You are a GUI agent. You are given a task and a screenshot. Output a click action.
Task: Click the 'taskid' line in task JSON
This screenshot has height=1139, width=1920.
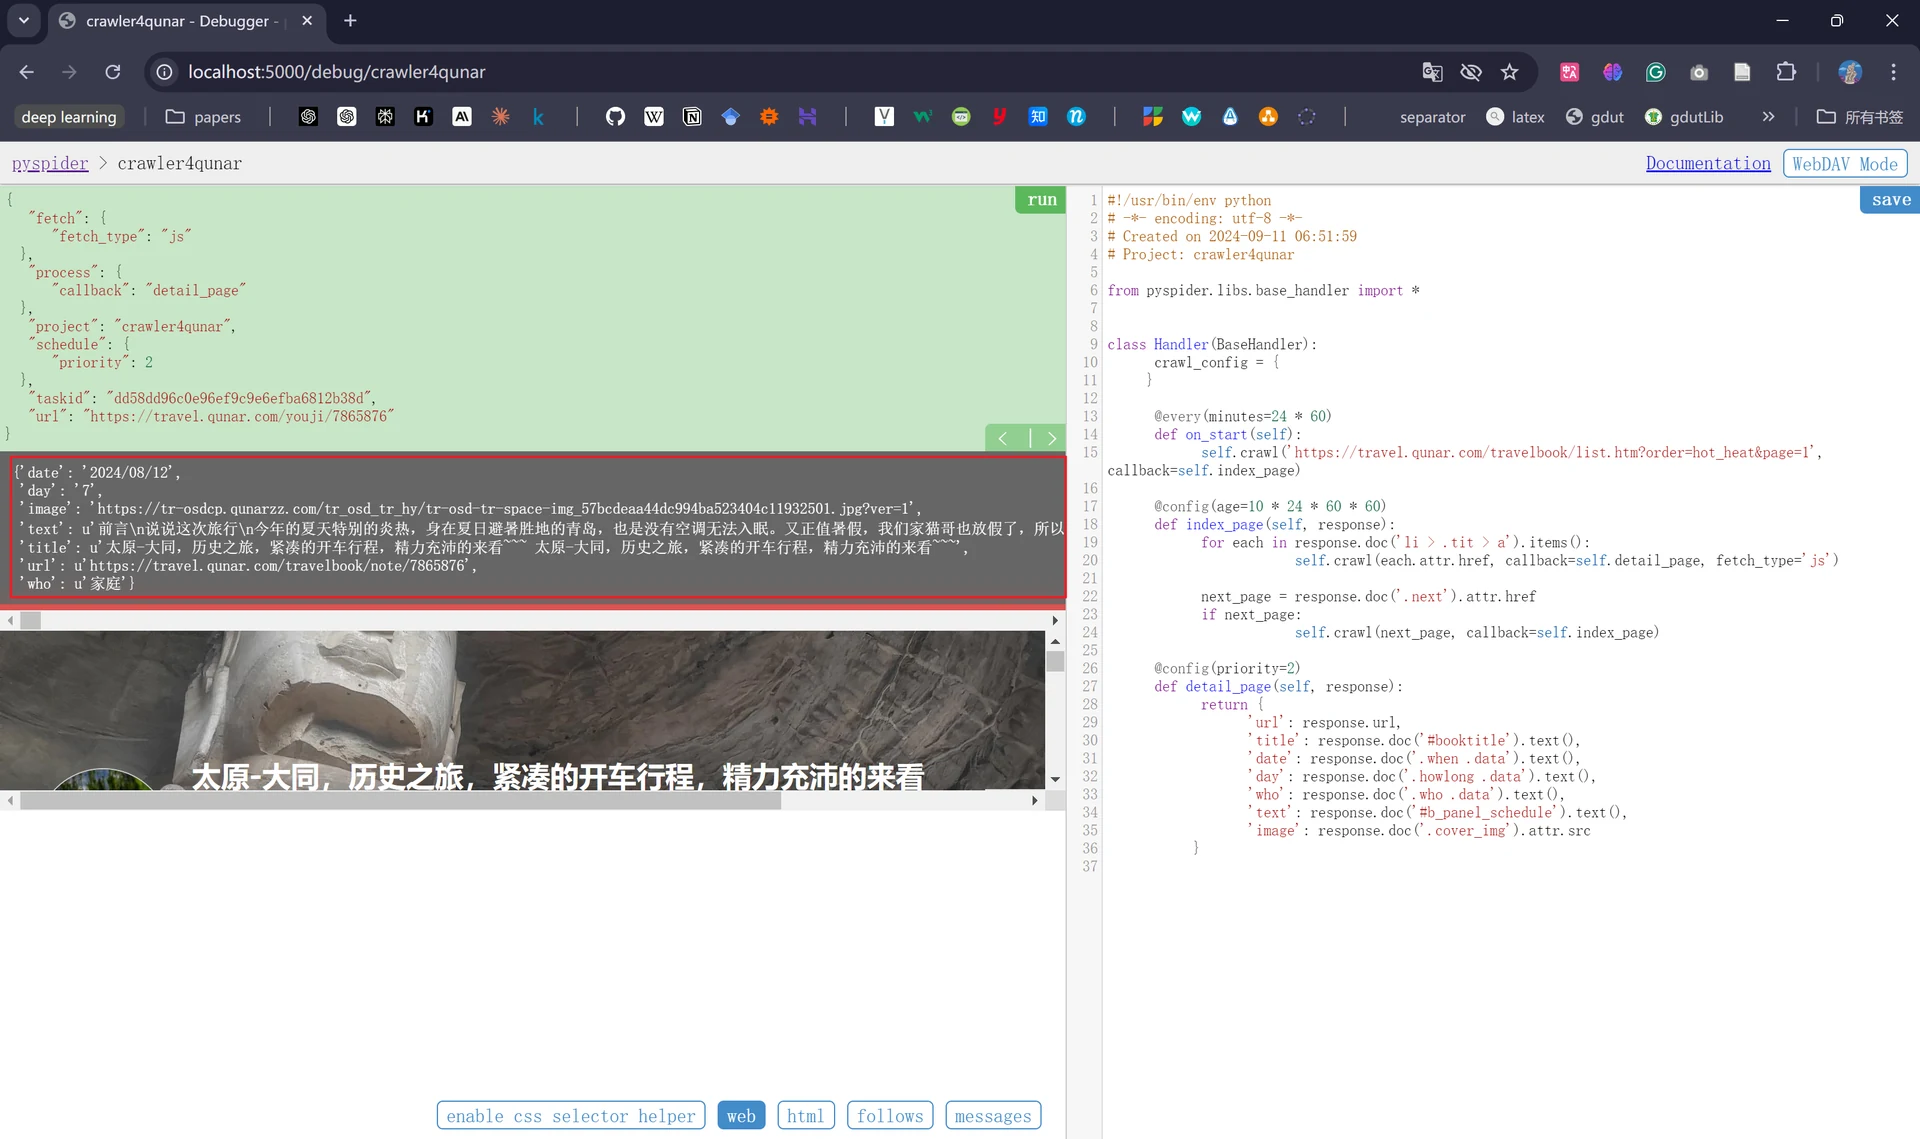tap(203, 398)
